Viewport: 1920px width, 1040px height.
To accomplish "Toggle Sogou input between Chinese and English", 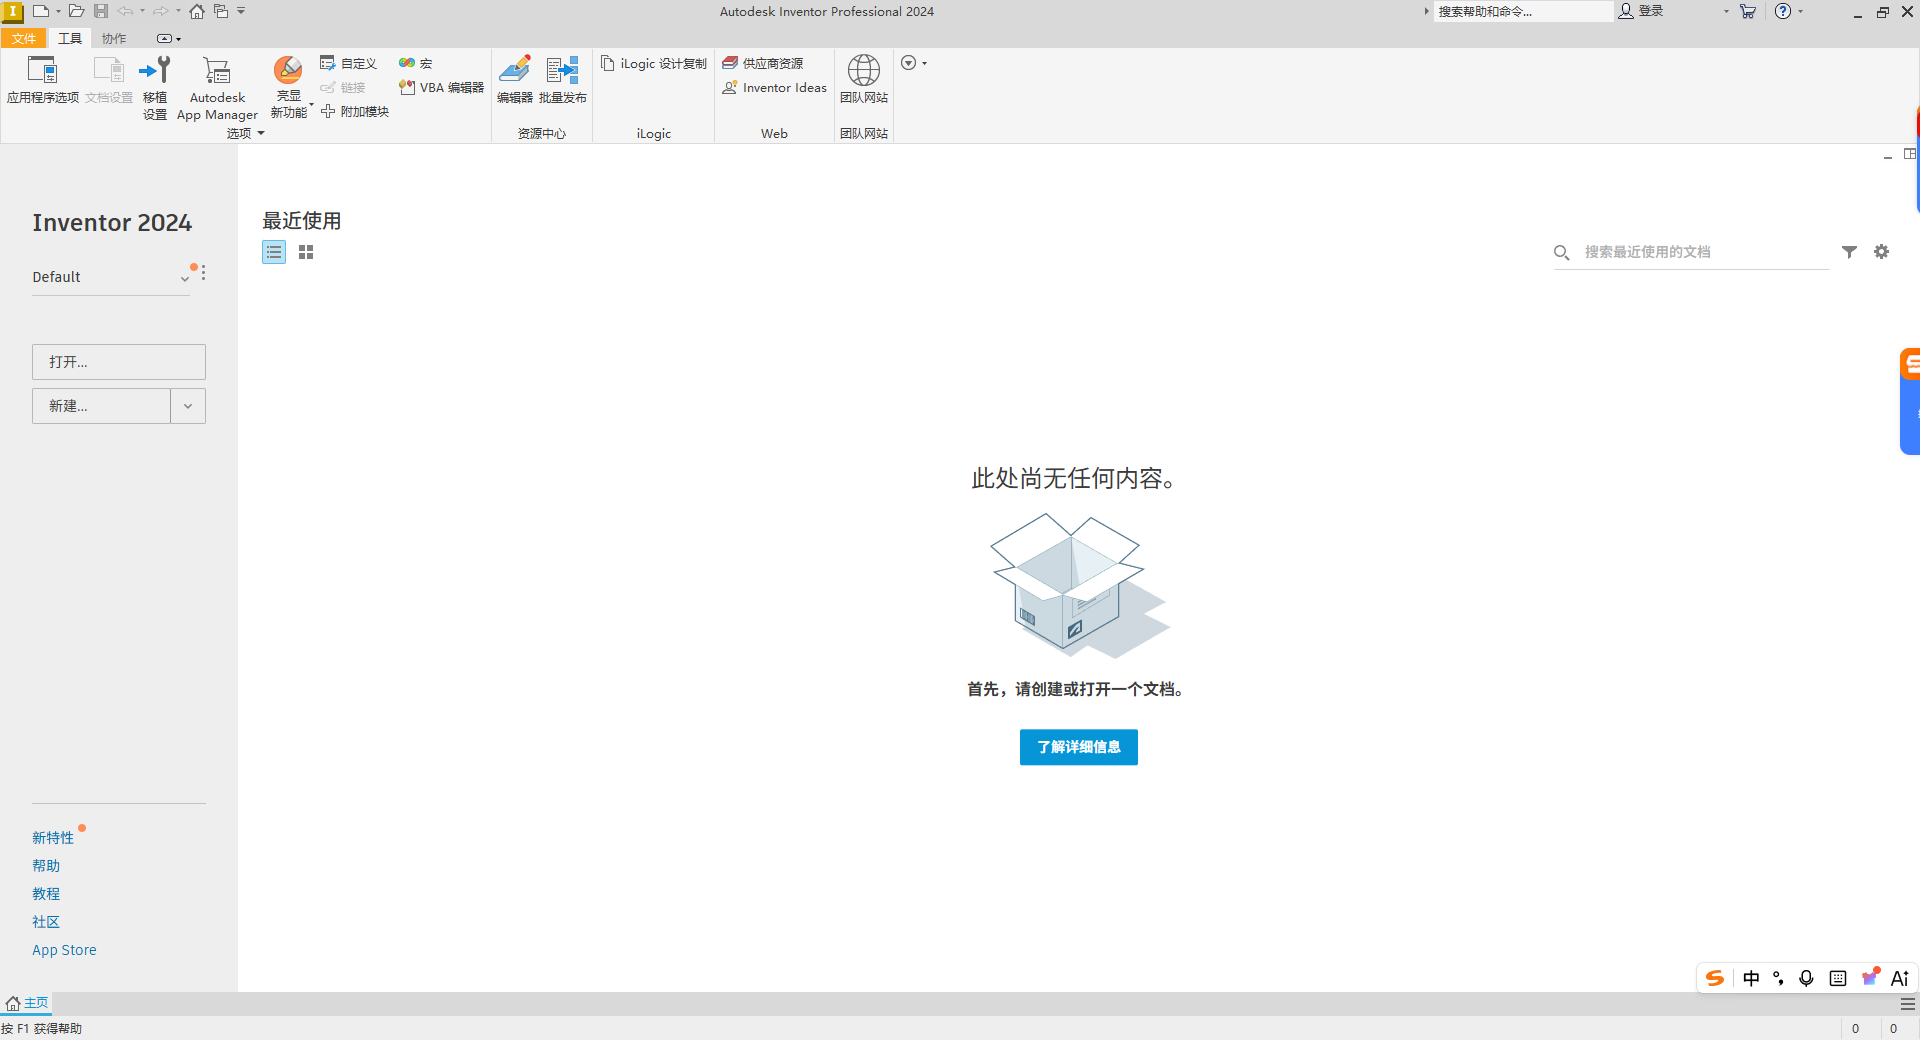I will [1750, 978].
